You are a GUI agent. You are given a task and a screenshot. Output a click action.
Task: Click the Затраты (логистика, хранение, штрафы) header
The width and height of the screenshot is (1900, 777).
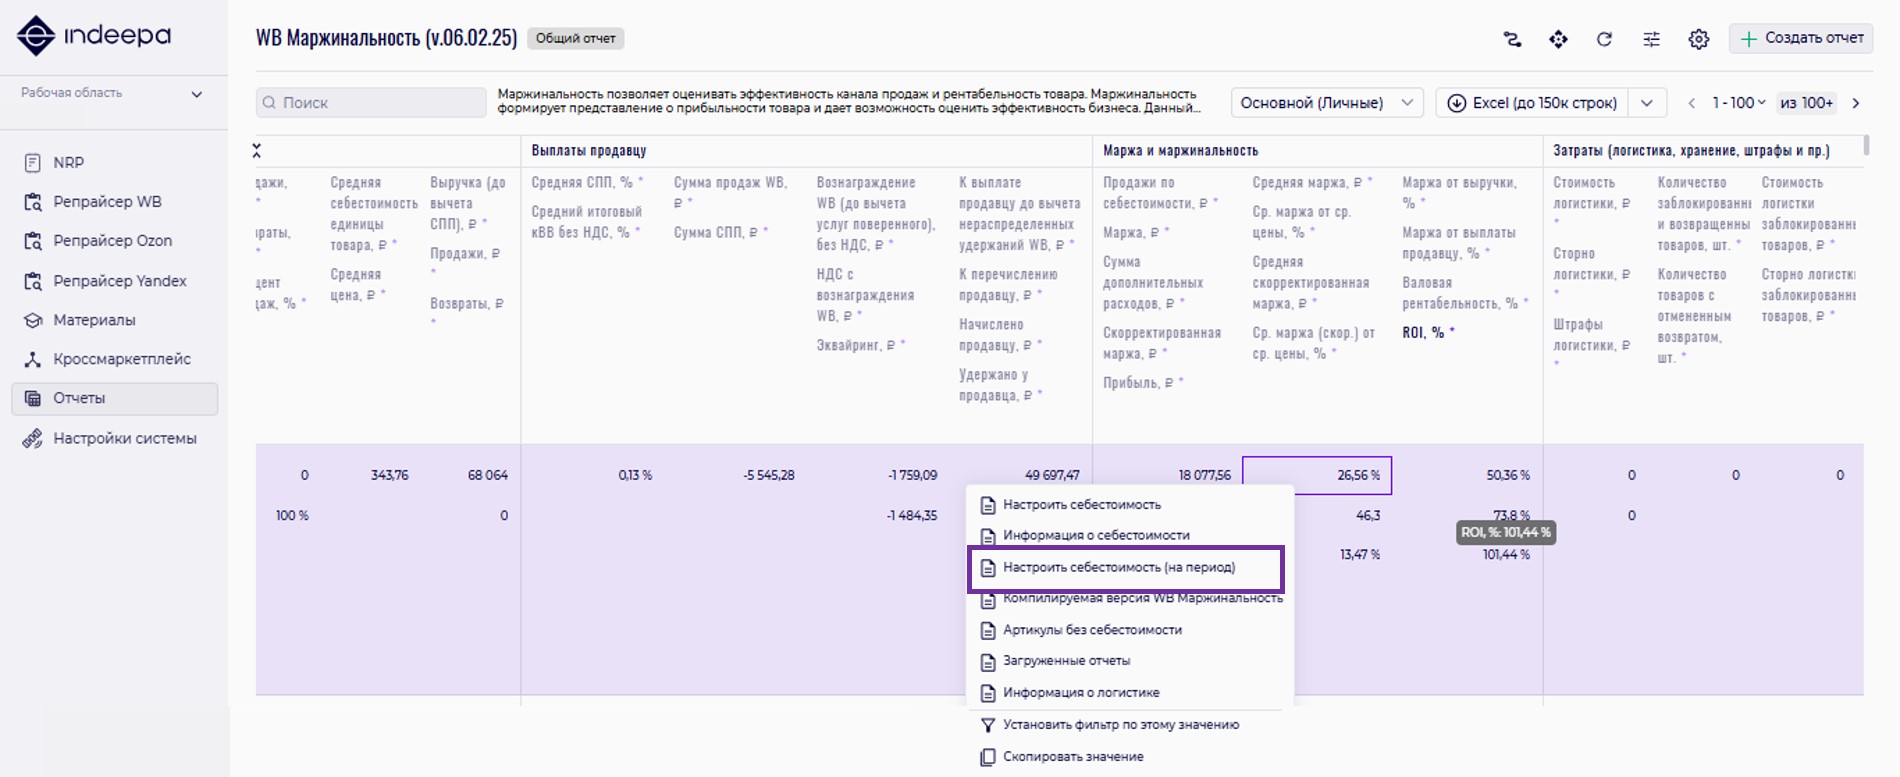(1691, 151)
